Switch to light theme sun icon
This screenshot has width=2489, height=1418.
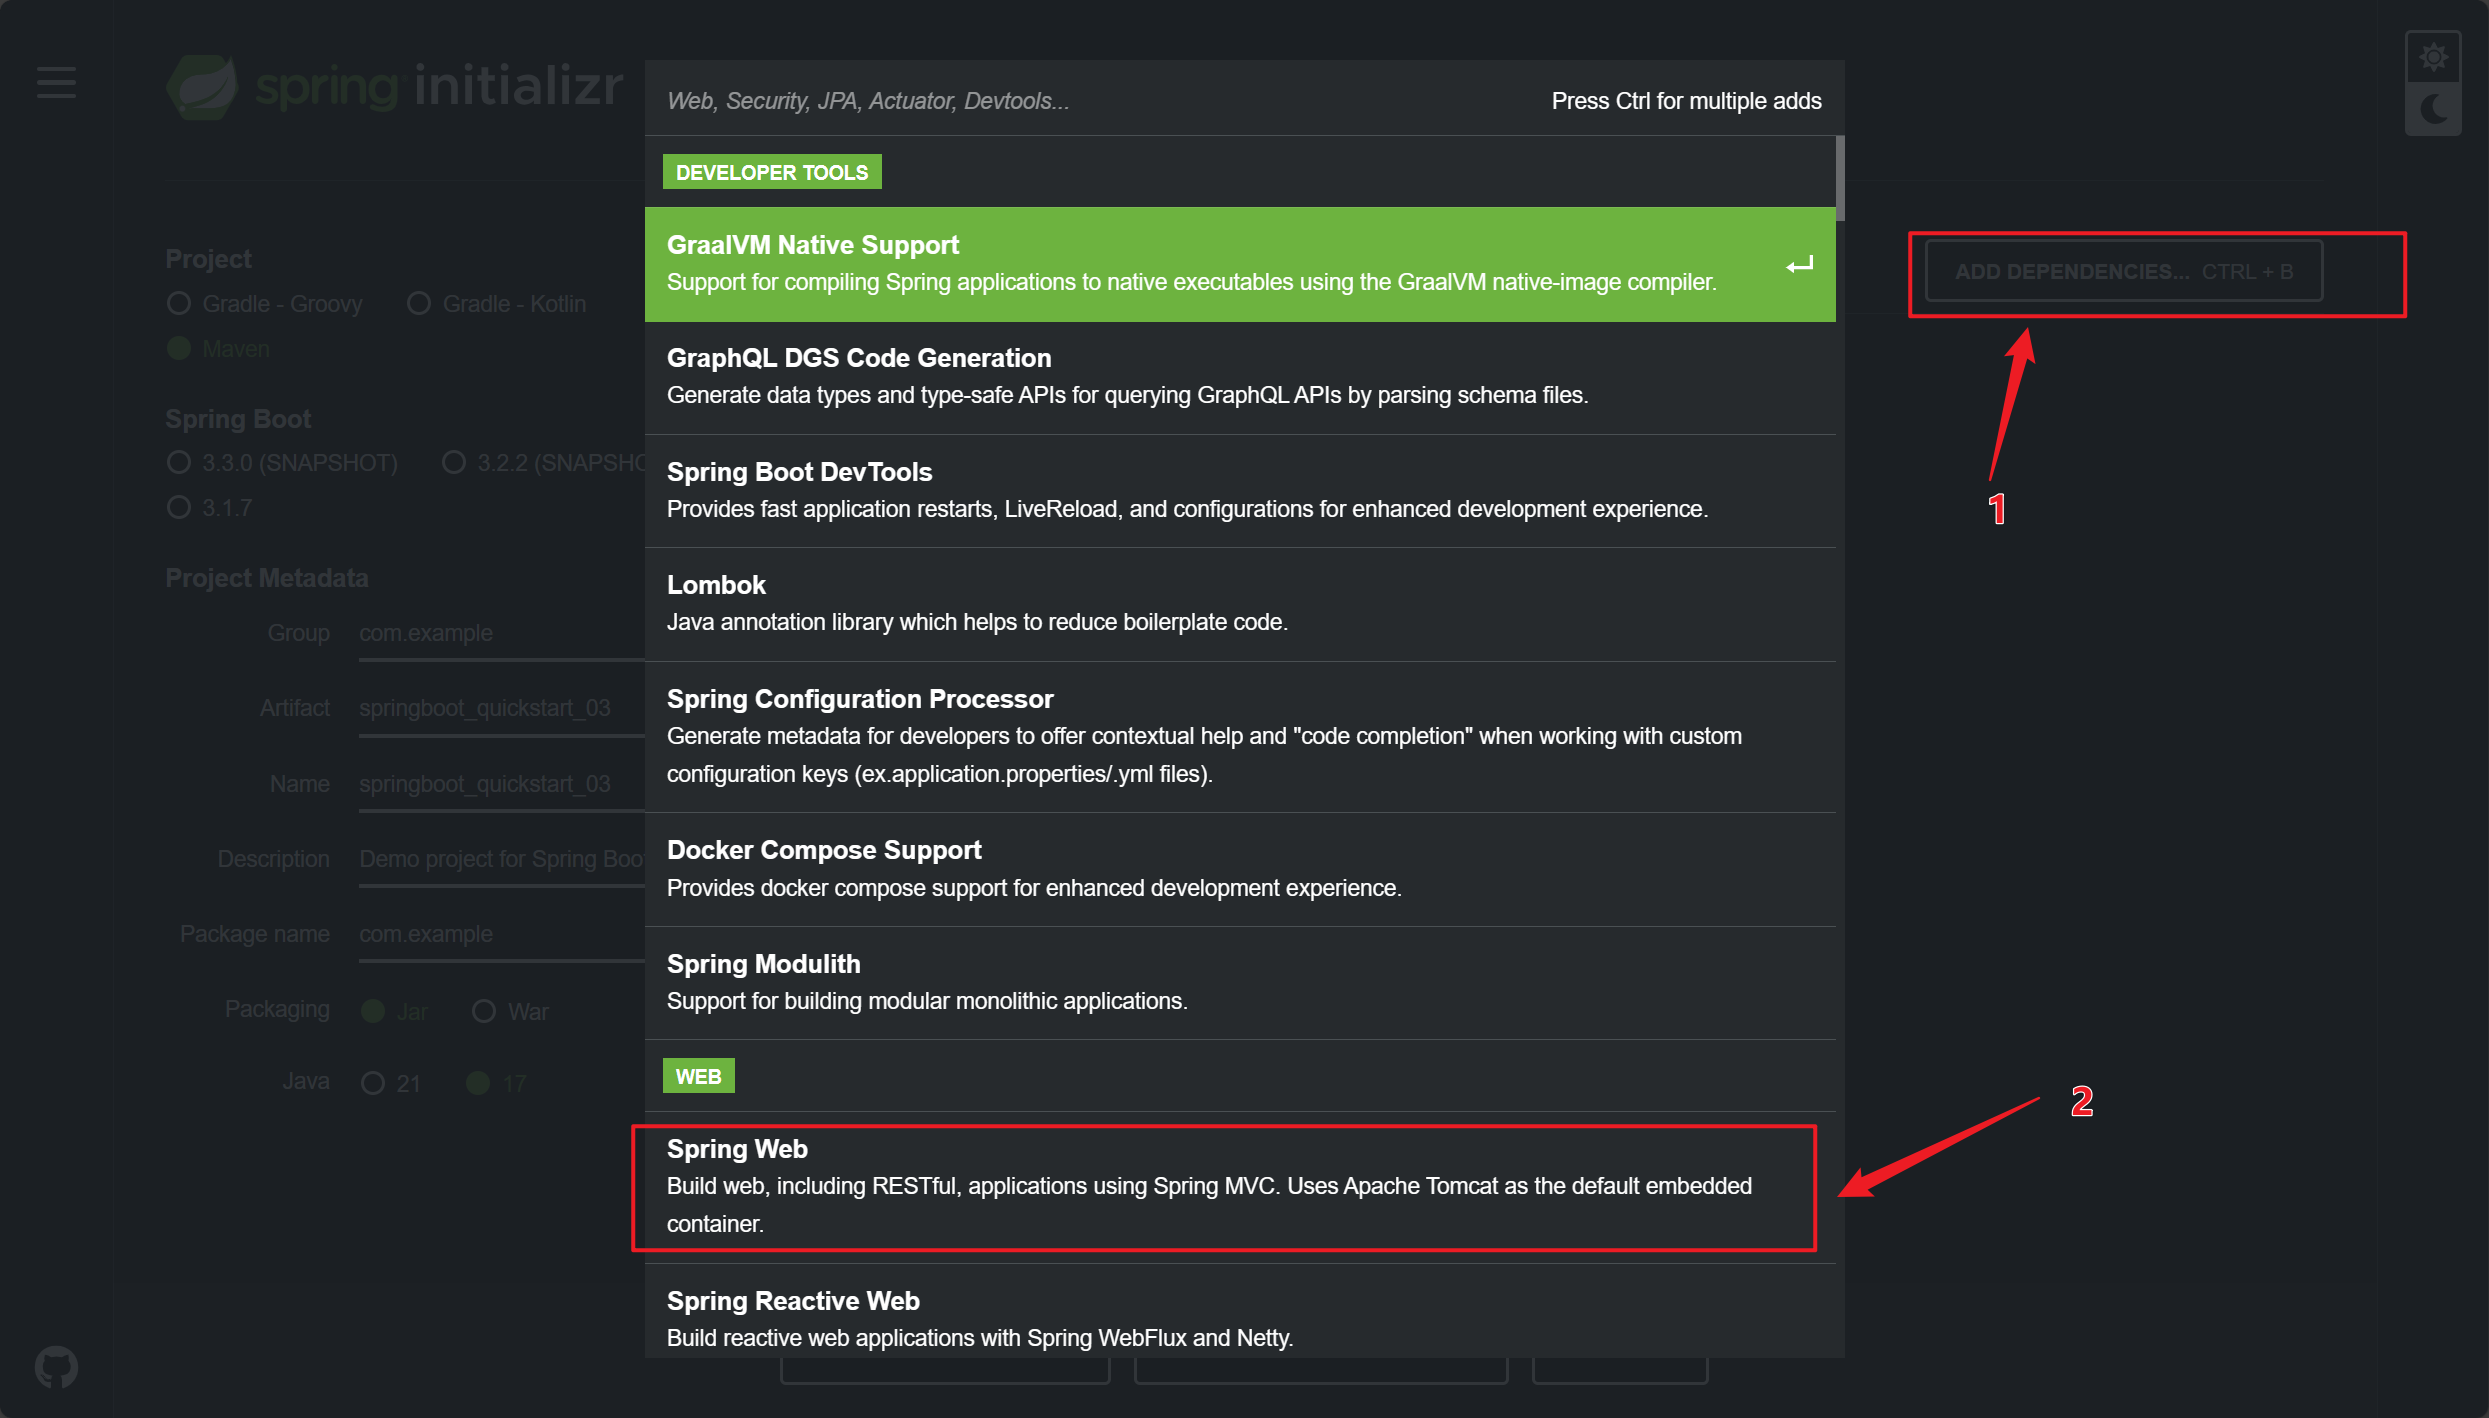click(x=2433, y=57)
